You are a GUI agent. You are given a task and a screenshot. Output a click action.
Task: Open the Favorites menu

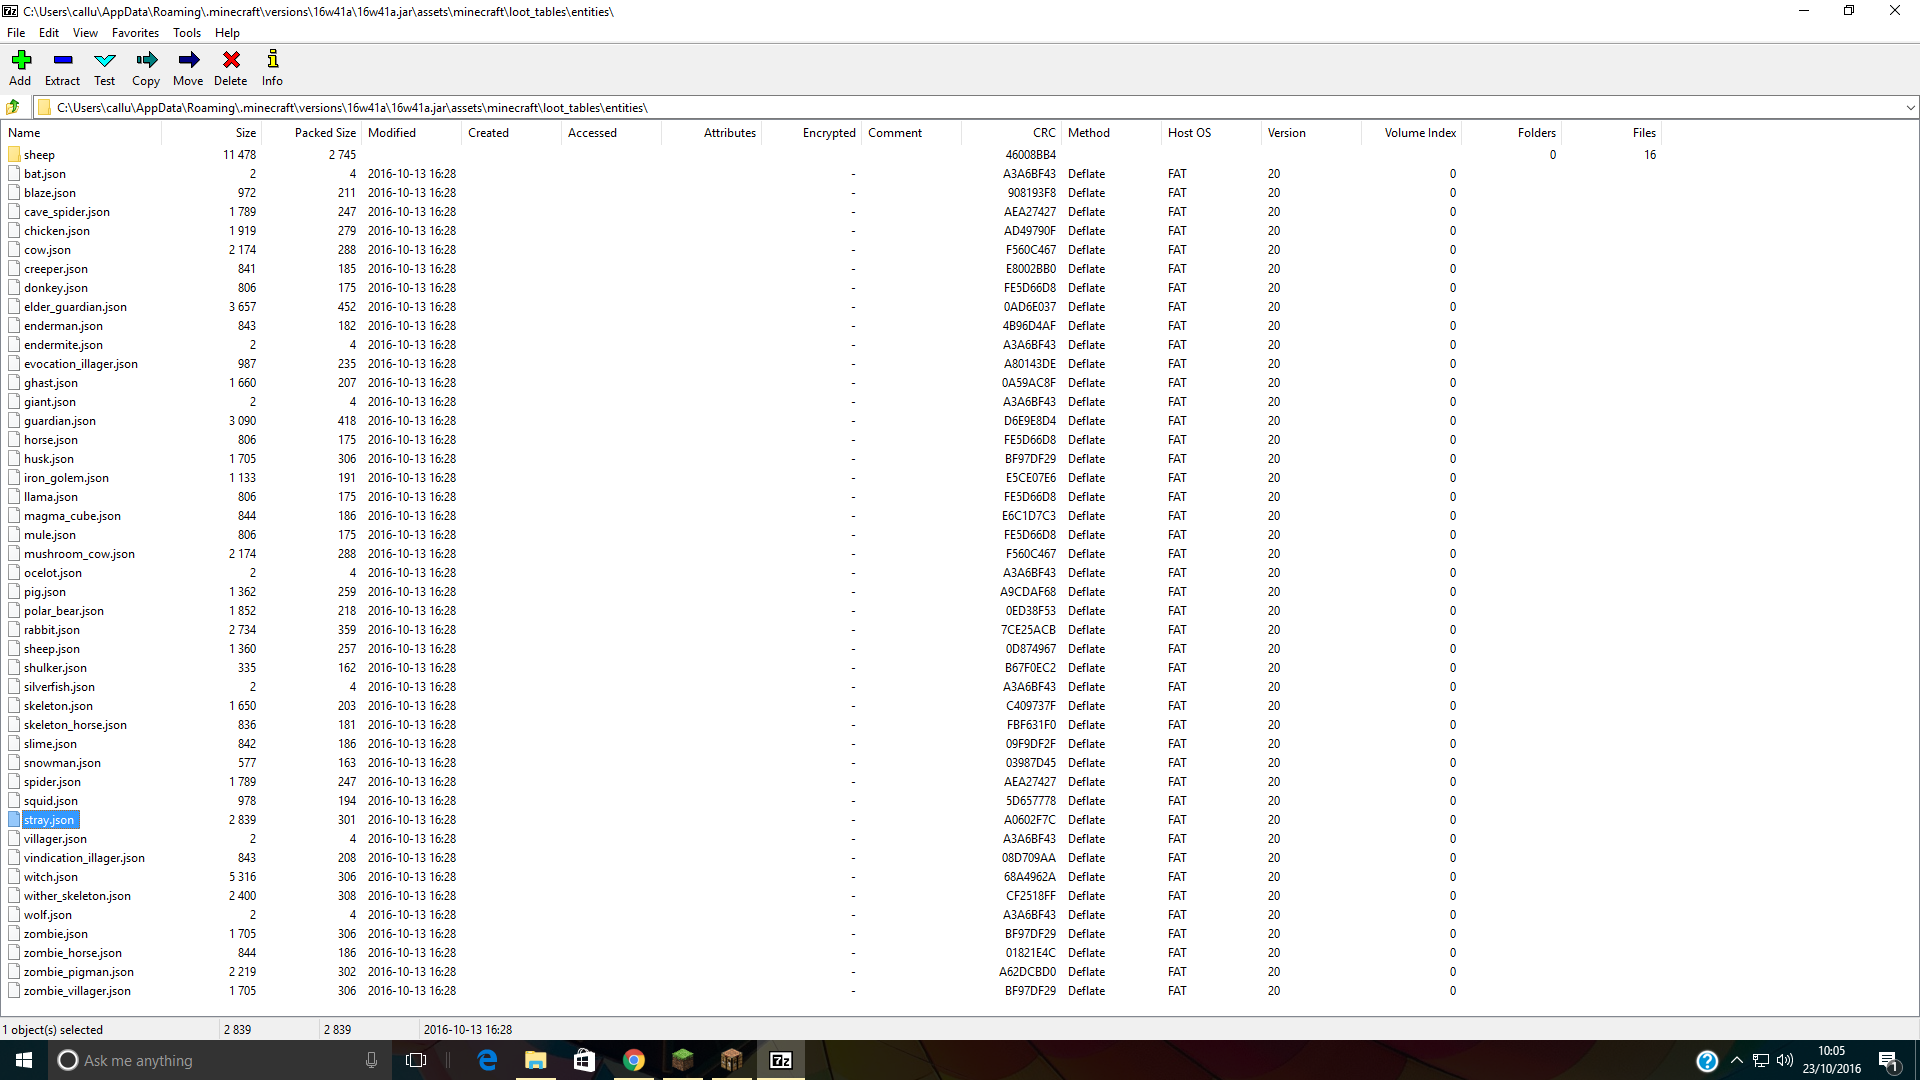coord(135,33)
